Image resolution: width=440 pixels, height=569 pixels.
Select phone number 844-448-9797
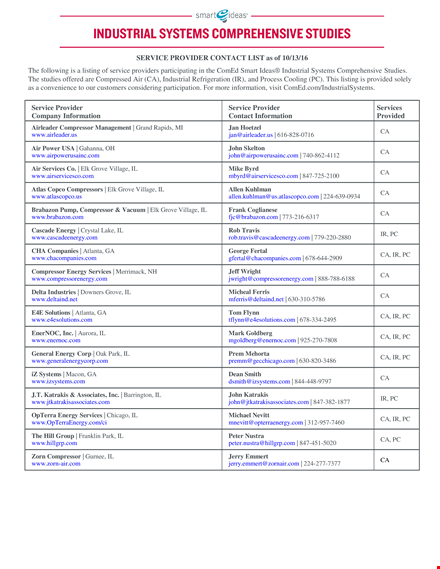coord(313,382)
